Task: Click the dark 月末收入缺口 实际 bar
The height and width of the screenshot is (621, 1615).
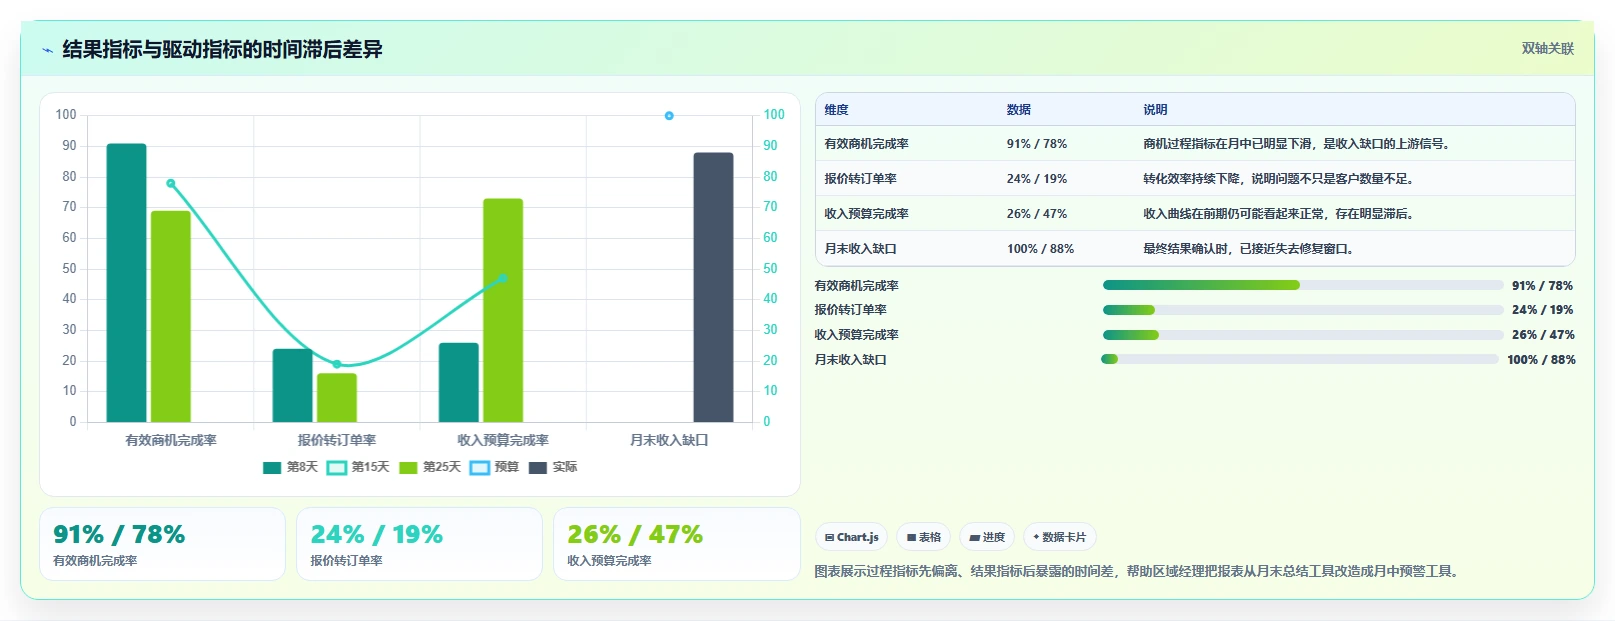Action: pos(713,287)
